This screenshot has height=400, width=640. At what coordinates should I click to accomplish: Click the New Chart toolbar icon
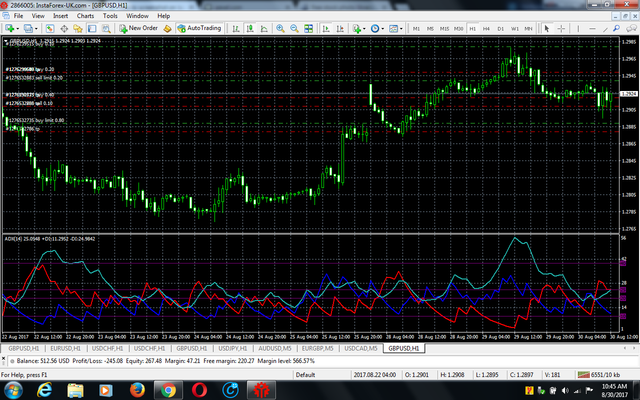click(x=9, y=29)
